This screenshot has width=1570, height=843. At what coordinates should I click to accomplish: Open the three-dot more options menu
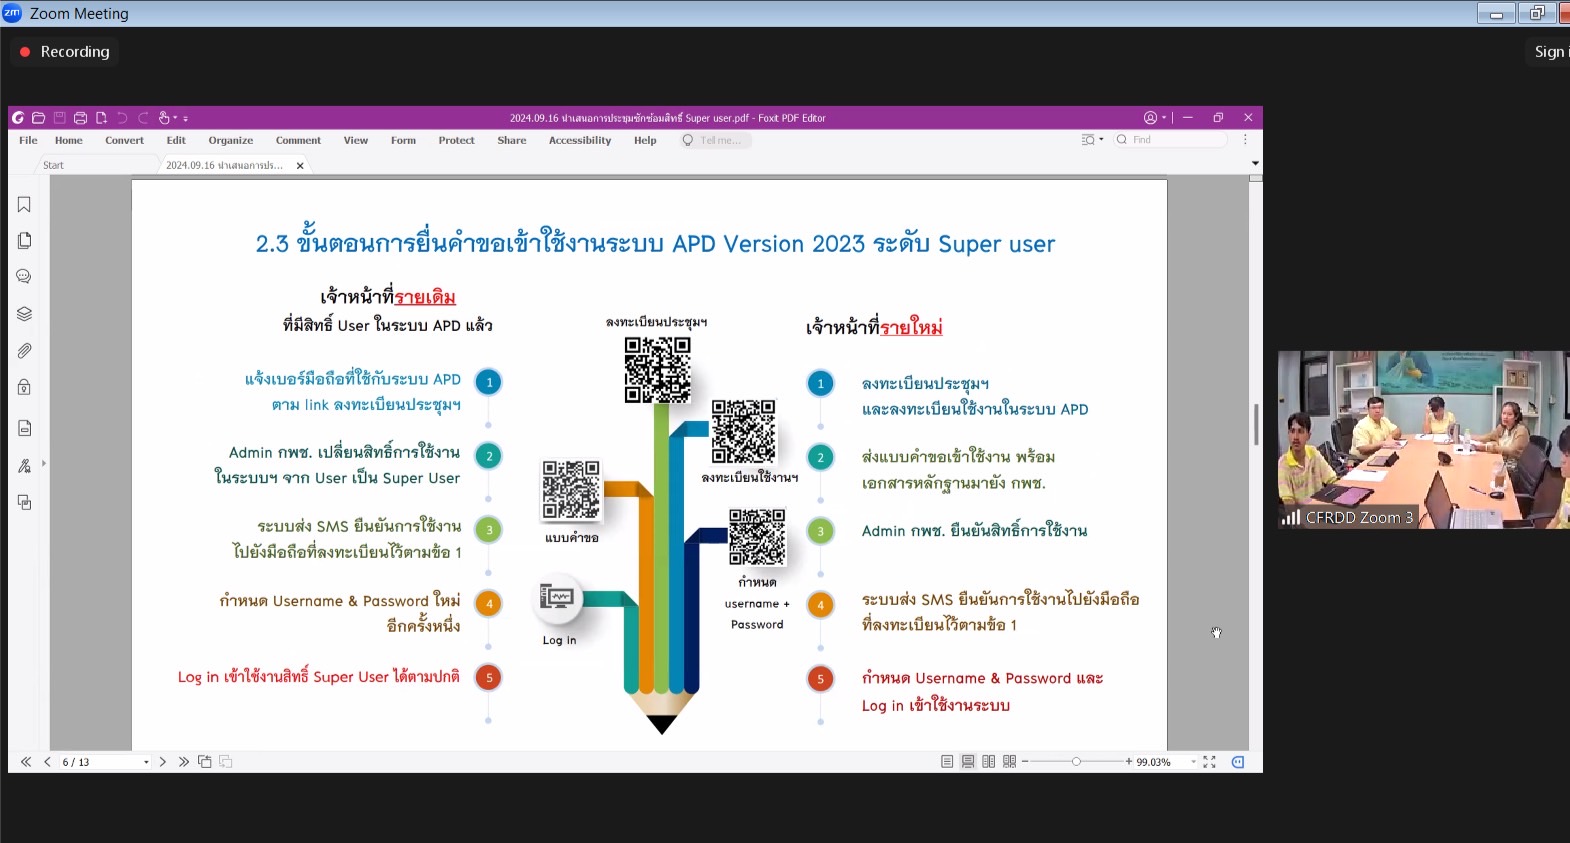coord(1245,140)
